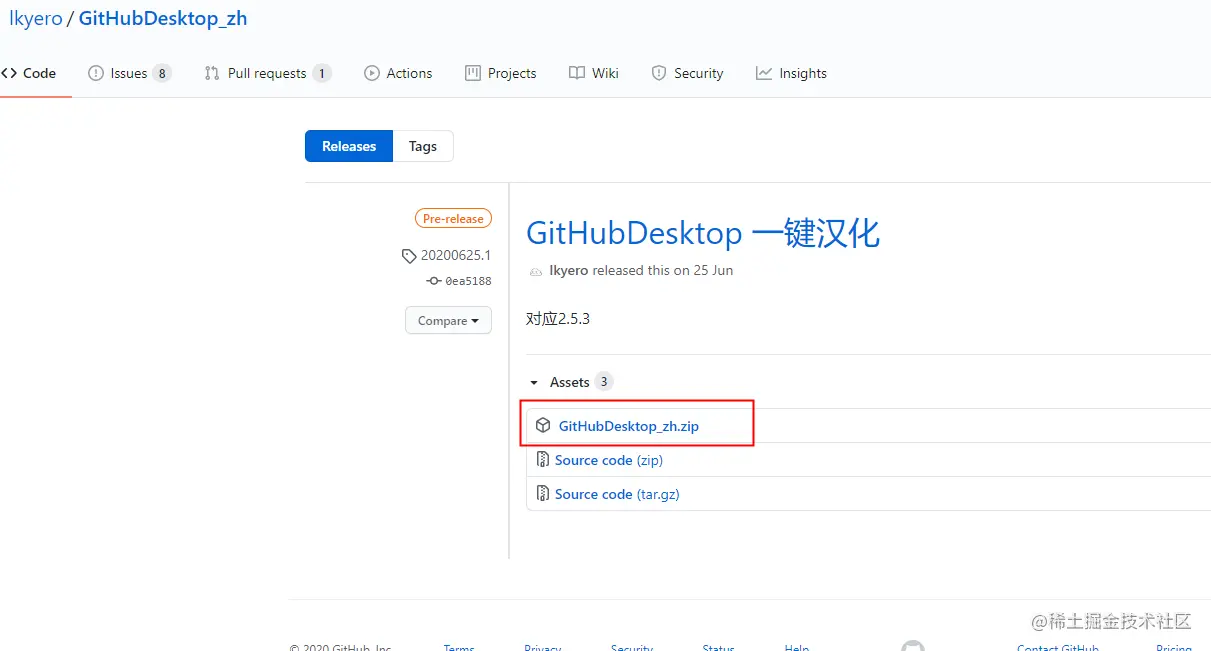This screenshot has width=1211, height=651.
Task: Click the lkyero author avatar icon
Action: tap(536, 271)
